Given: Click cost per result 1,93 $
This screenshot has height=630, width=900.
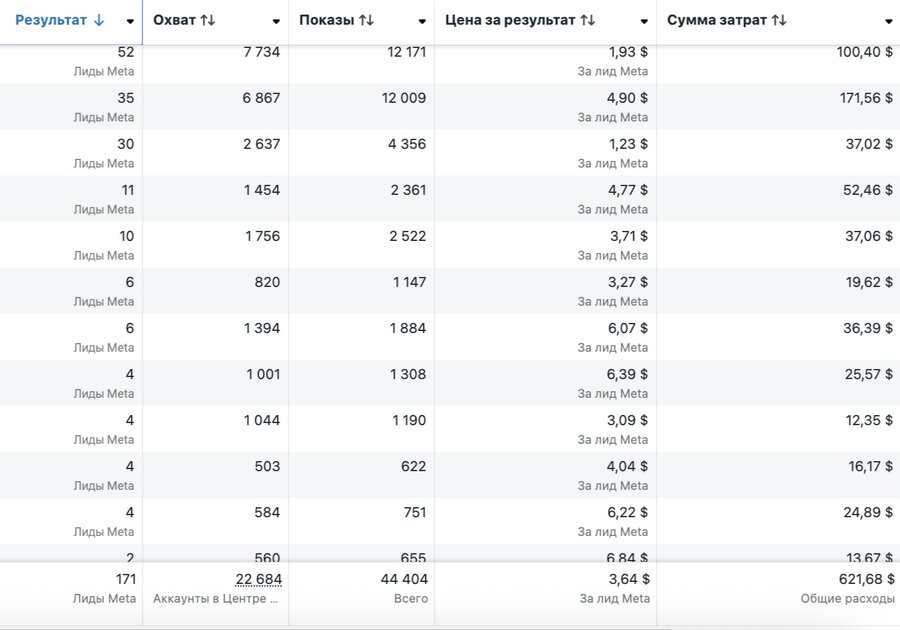Looking at the screenshot, I should coord(629,52).
